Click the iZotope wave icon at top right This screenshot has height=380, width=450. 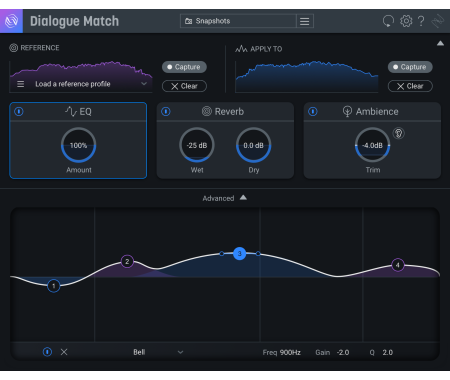point(437,21)
